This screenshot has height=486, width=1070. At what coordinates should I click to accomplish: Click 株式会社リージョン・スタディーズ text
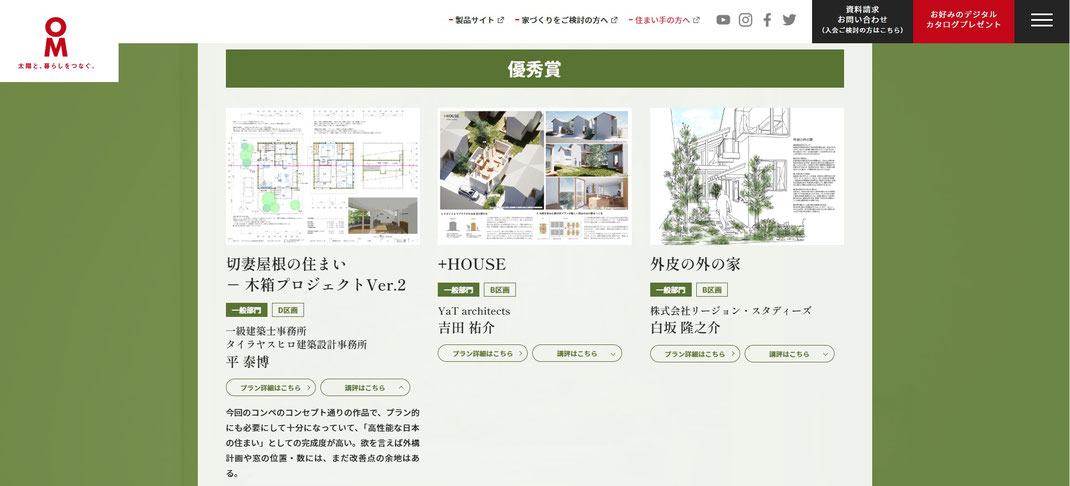coord(731,311)
